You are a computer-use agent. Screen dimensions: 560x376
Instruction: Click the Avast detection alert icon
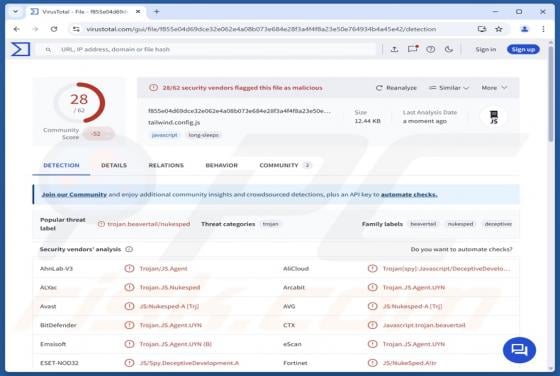click(129, 306)
